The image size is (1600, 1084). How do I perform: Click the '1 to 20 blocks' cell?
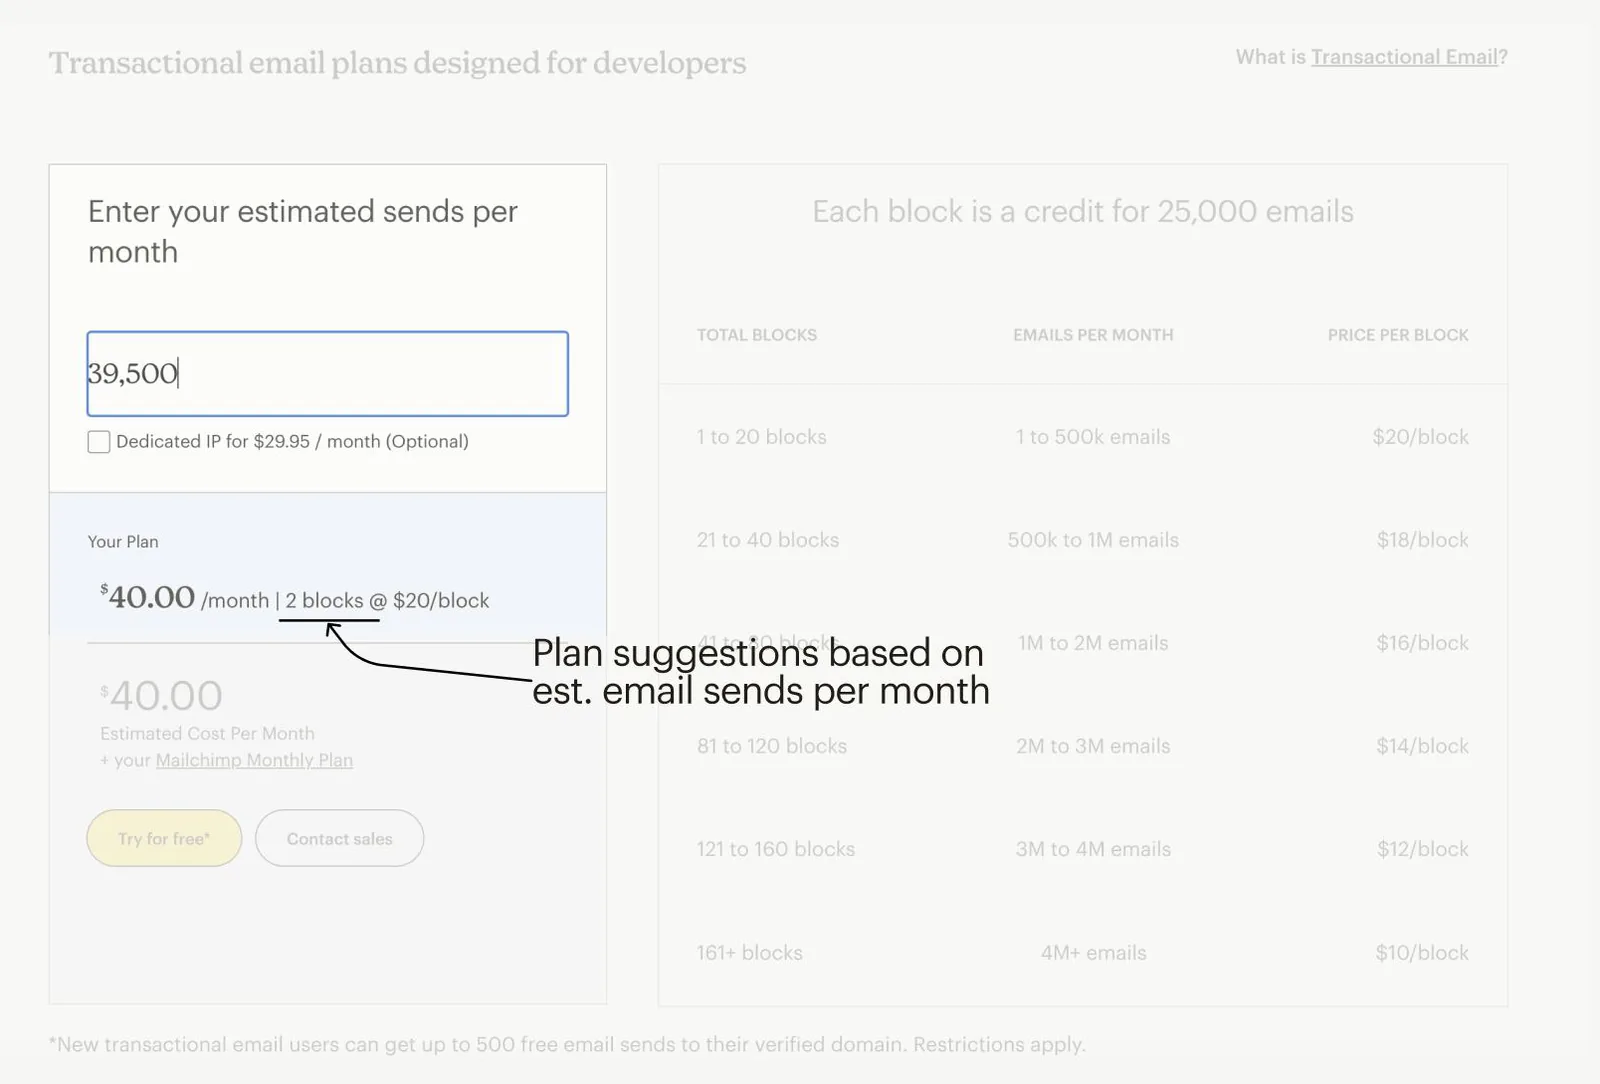pyautogui.click(x=762, y=437)
